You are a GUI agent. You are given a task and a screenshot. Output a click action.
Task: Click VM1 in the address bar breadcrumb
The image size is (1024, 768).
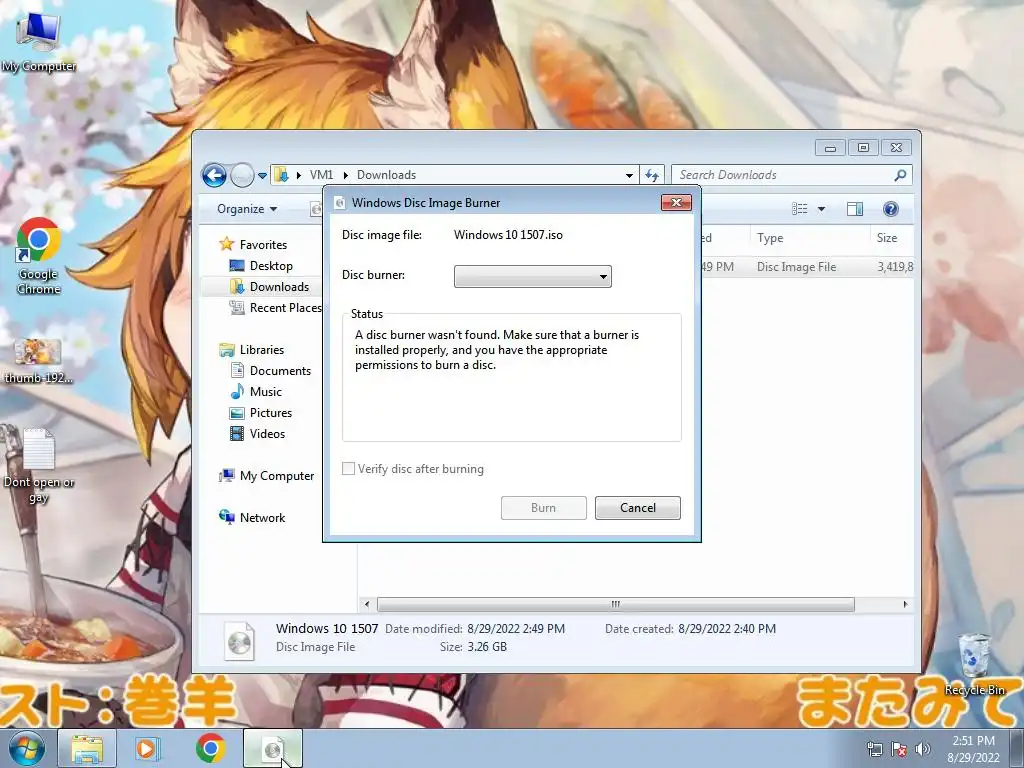click(321, 175)
